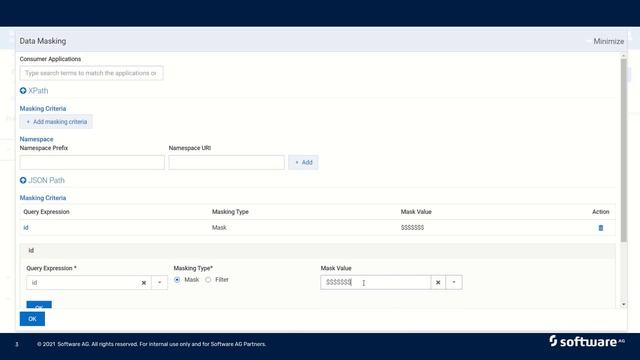Expand the JSON Path section plus icon
Viewport: 640px width, 360px height.
23,180
